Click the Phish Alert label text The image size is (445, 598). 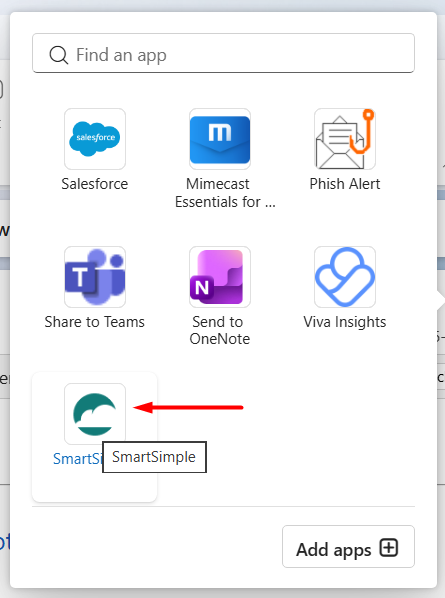coord(345,184)
